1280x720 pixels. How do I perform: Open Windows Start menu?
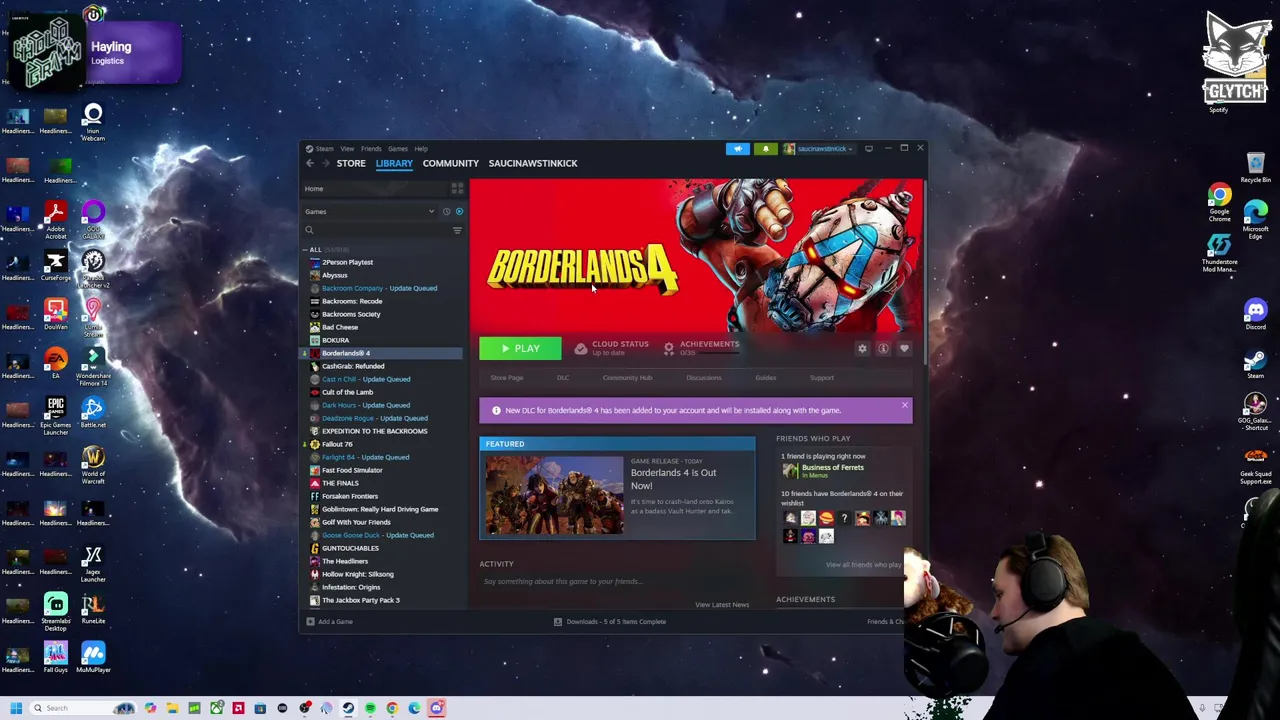tap(15, 708)
